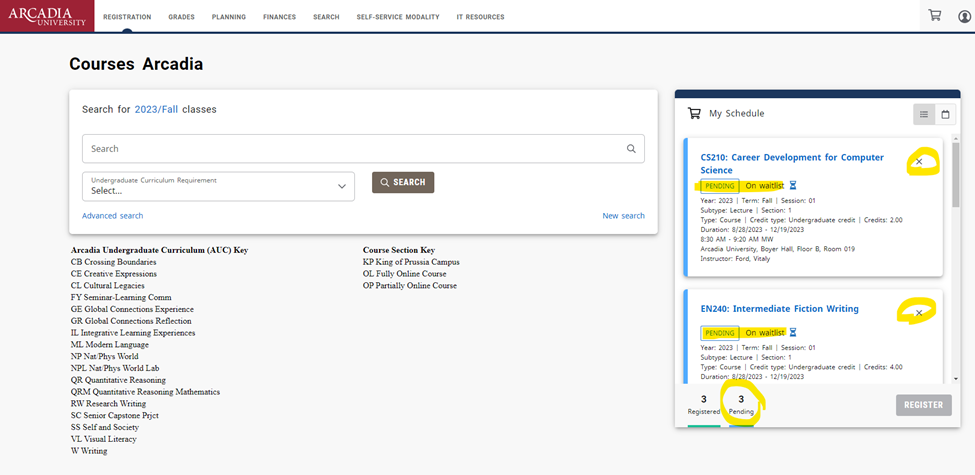Viewport: 975px width, 475px height.
Task: Click 'SC Senior Capstone Prjct' entry
Action: click(114, 415)
